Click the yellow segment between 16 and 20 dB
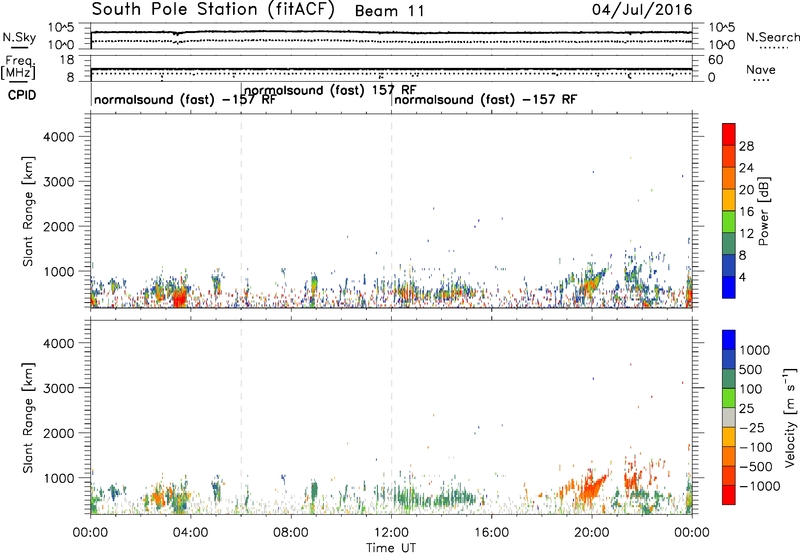Image resolution: width=800 pixels, height=554 pixels. [x=729, y=200]
